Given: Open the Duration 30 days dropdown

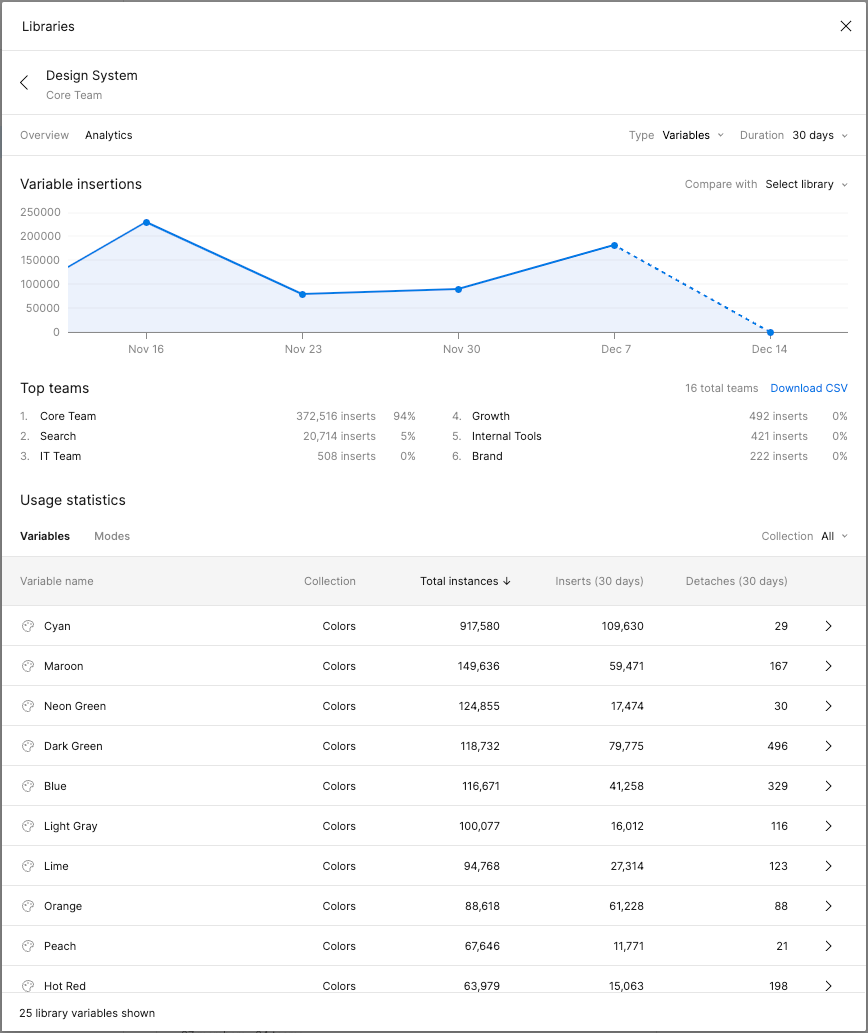Looking at the screenshot, I should point(819,135).
